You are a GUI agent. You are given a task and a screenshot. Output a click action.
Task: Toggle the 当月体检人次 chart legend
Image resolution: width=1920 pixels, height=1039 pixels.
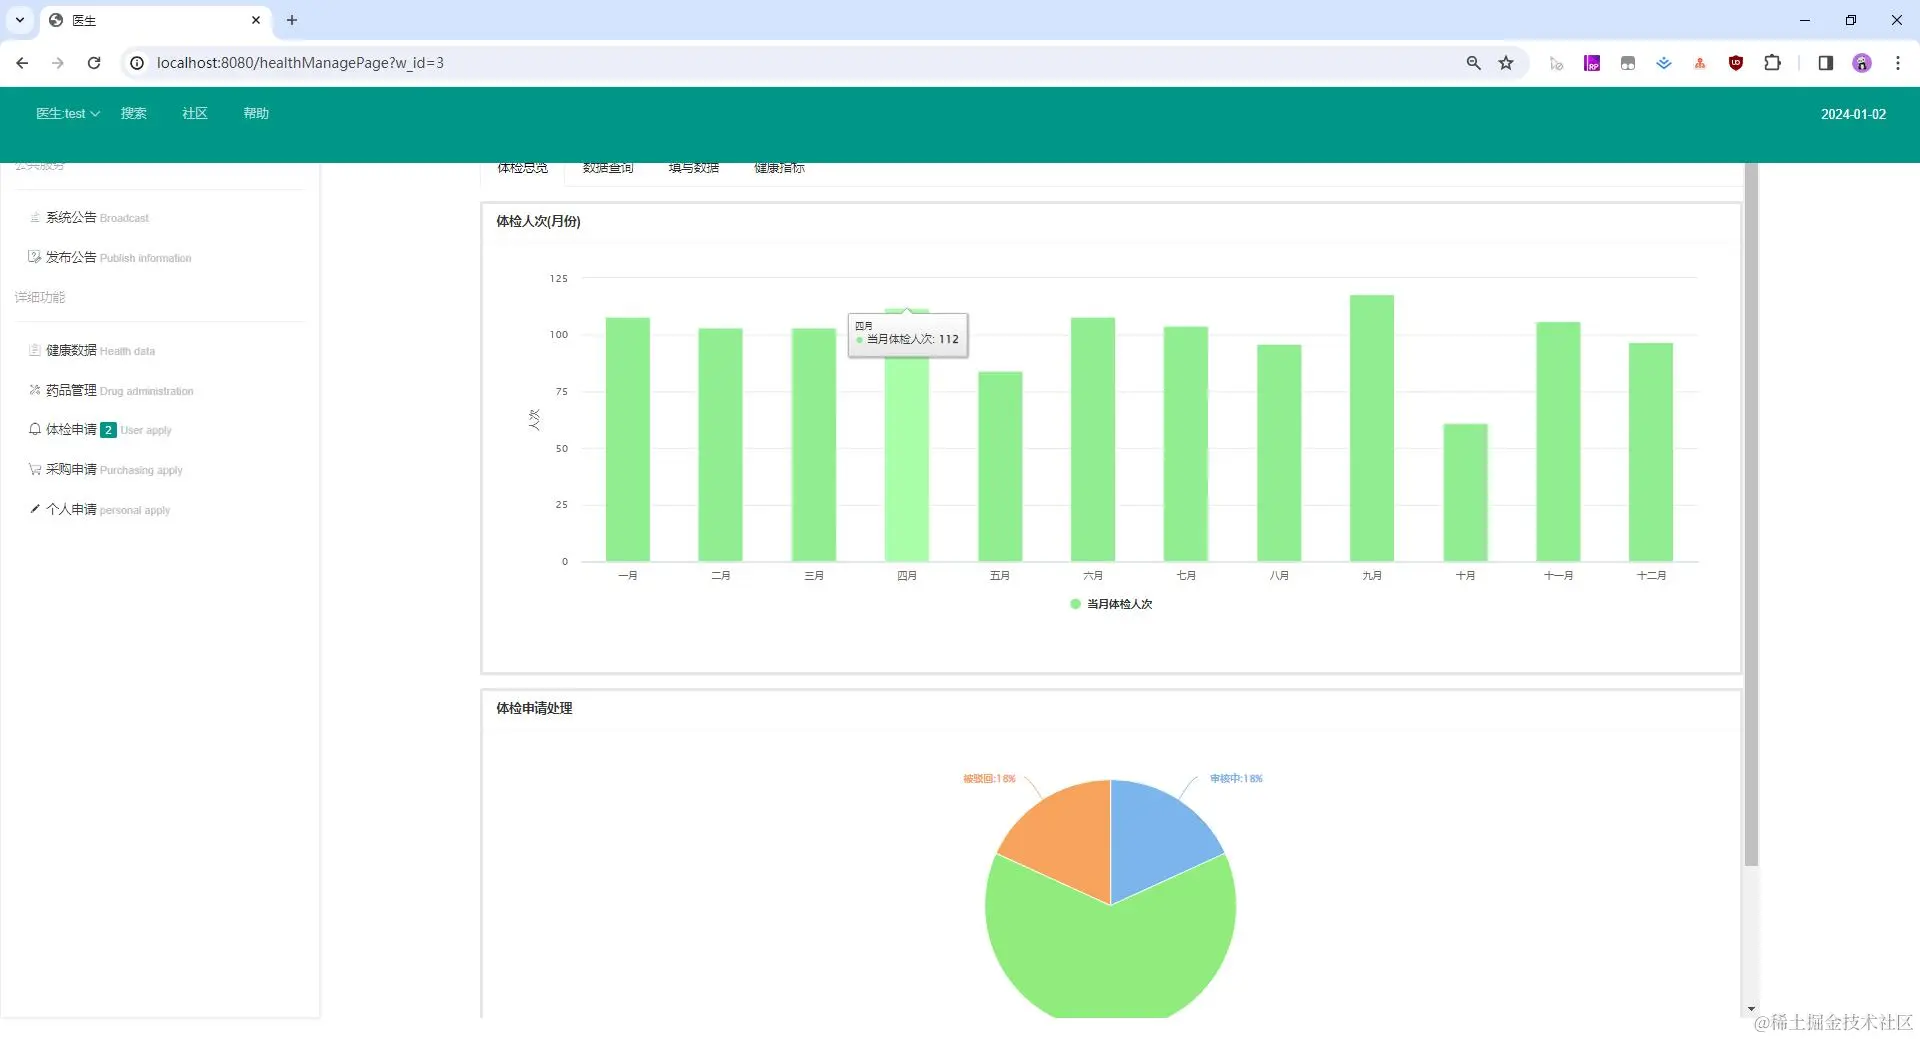click(x=1111, y=604)
